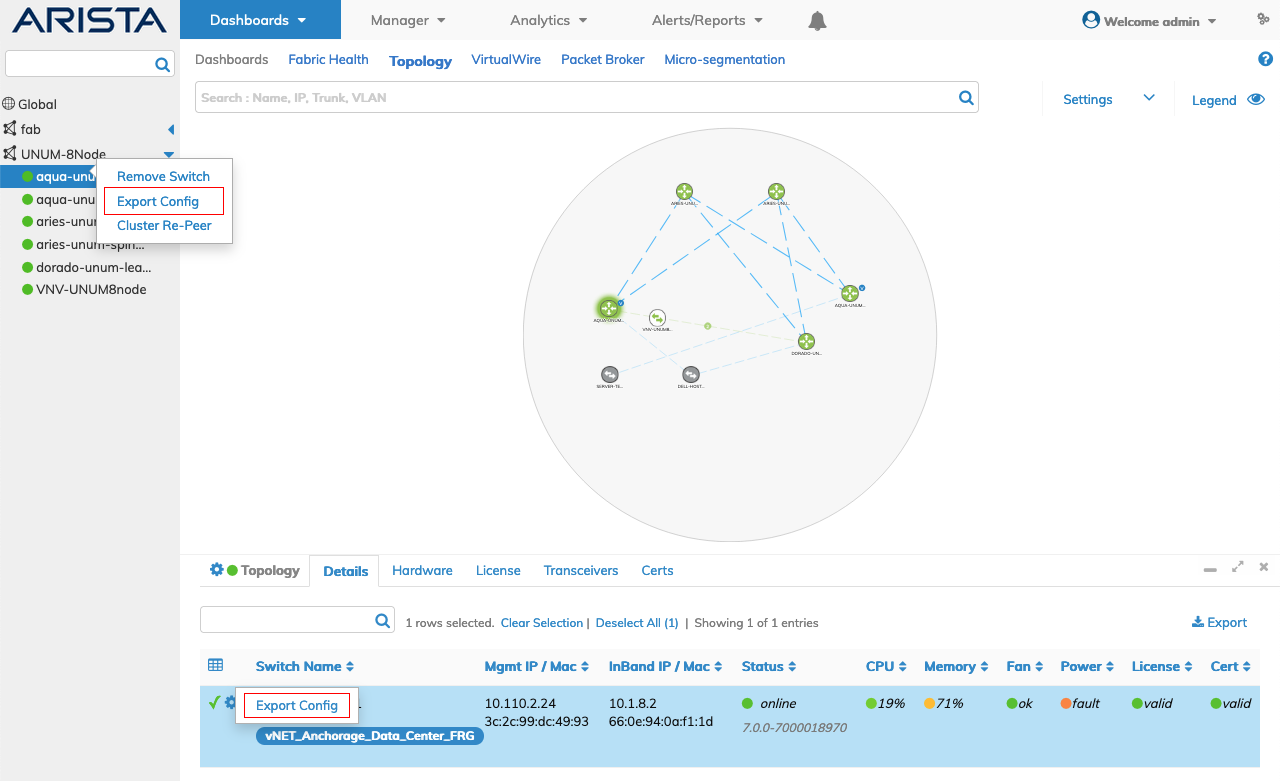Click the green check mark on the selected row
1280x781 pixels.
(214, 703)
